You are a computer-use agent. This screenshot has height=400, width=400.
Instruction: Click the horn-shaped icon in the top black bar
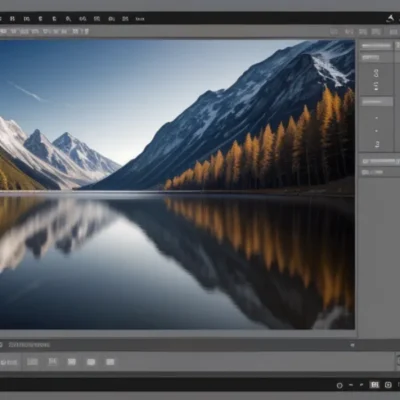tap(390, 19)
